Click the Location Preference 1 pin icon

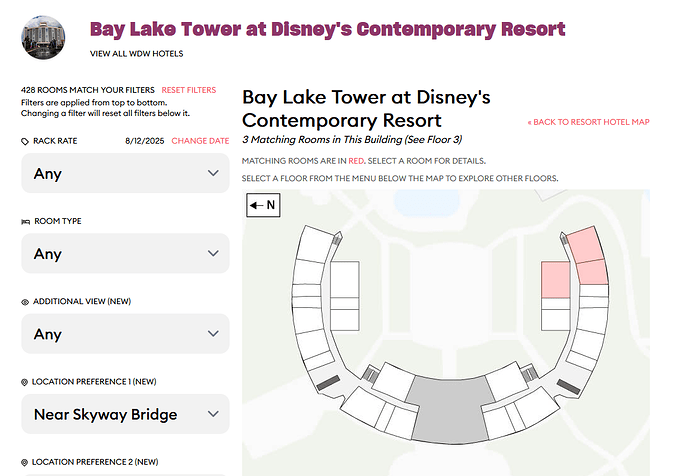click(24, 382)
